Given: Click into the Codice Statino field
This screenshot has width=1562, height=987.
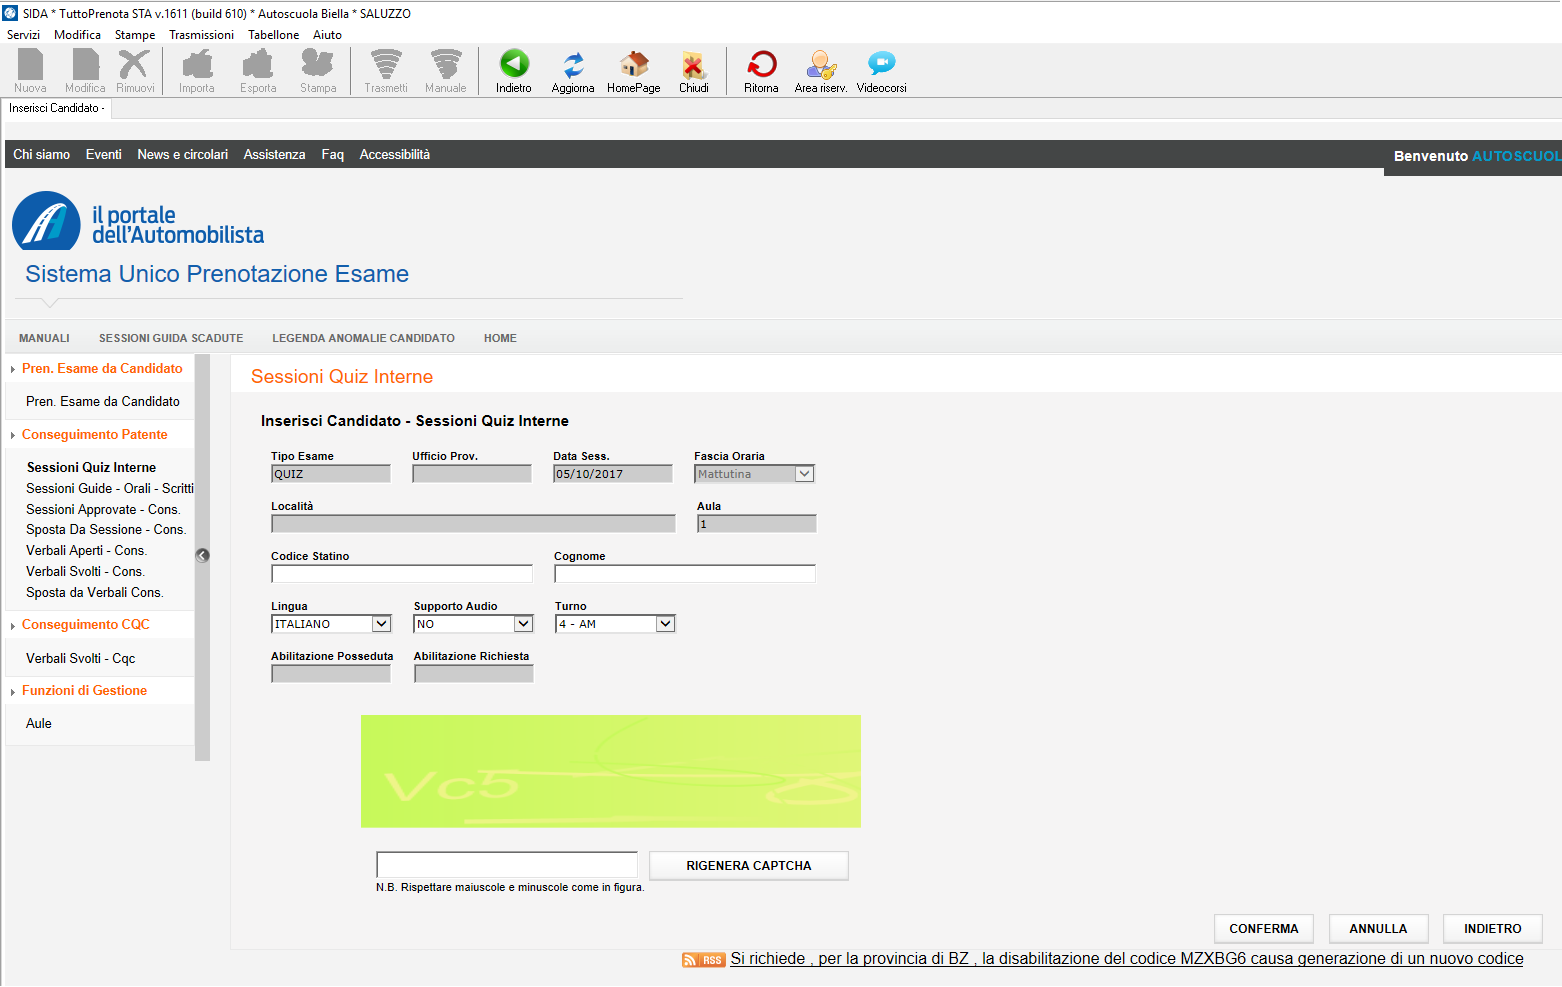Looking at the screenshot, I should click(x=401, y=574).
